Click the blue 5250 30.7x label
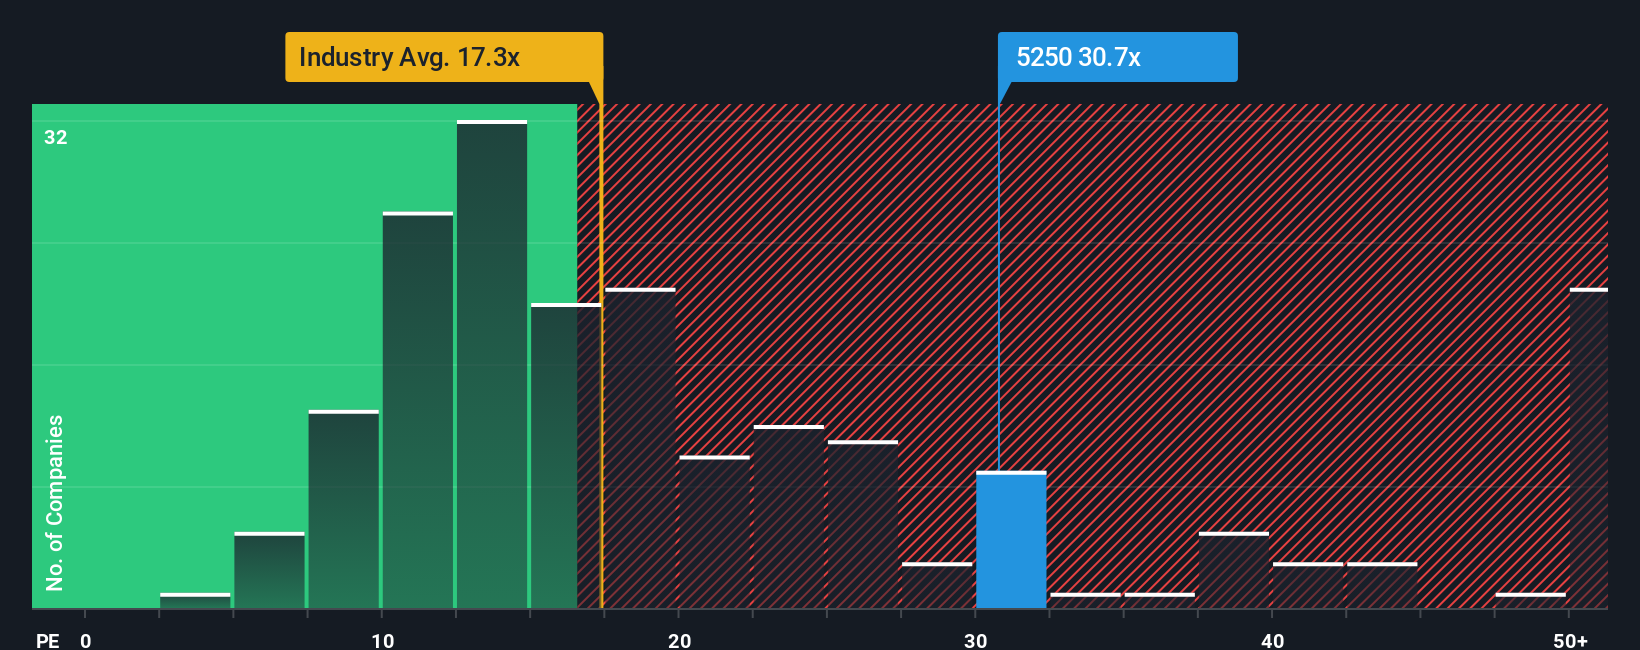1640x650 pixels. pos(1117,57)
